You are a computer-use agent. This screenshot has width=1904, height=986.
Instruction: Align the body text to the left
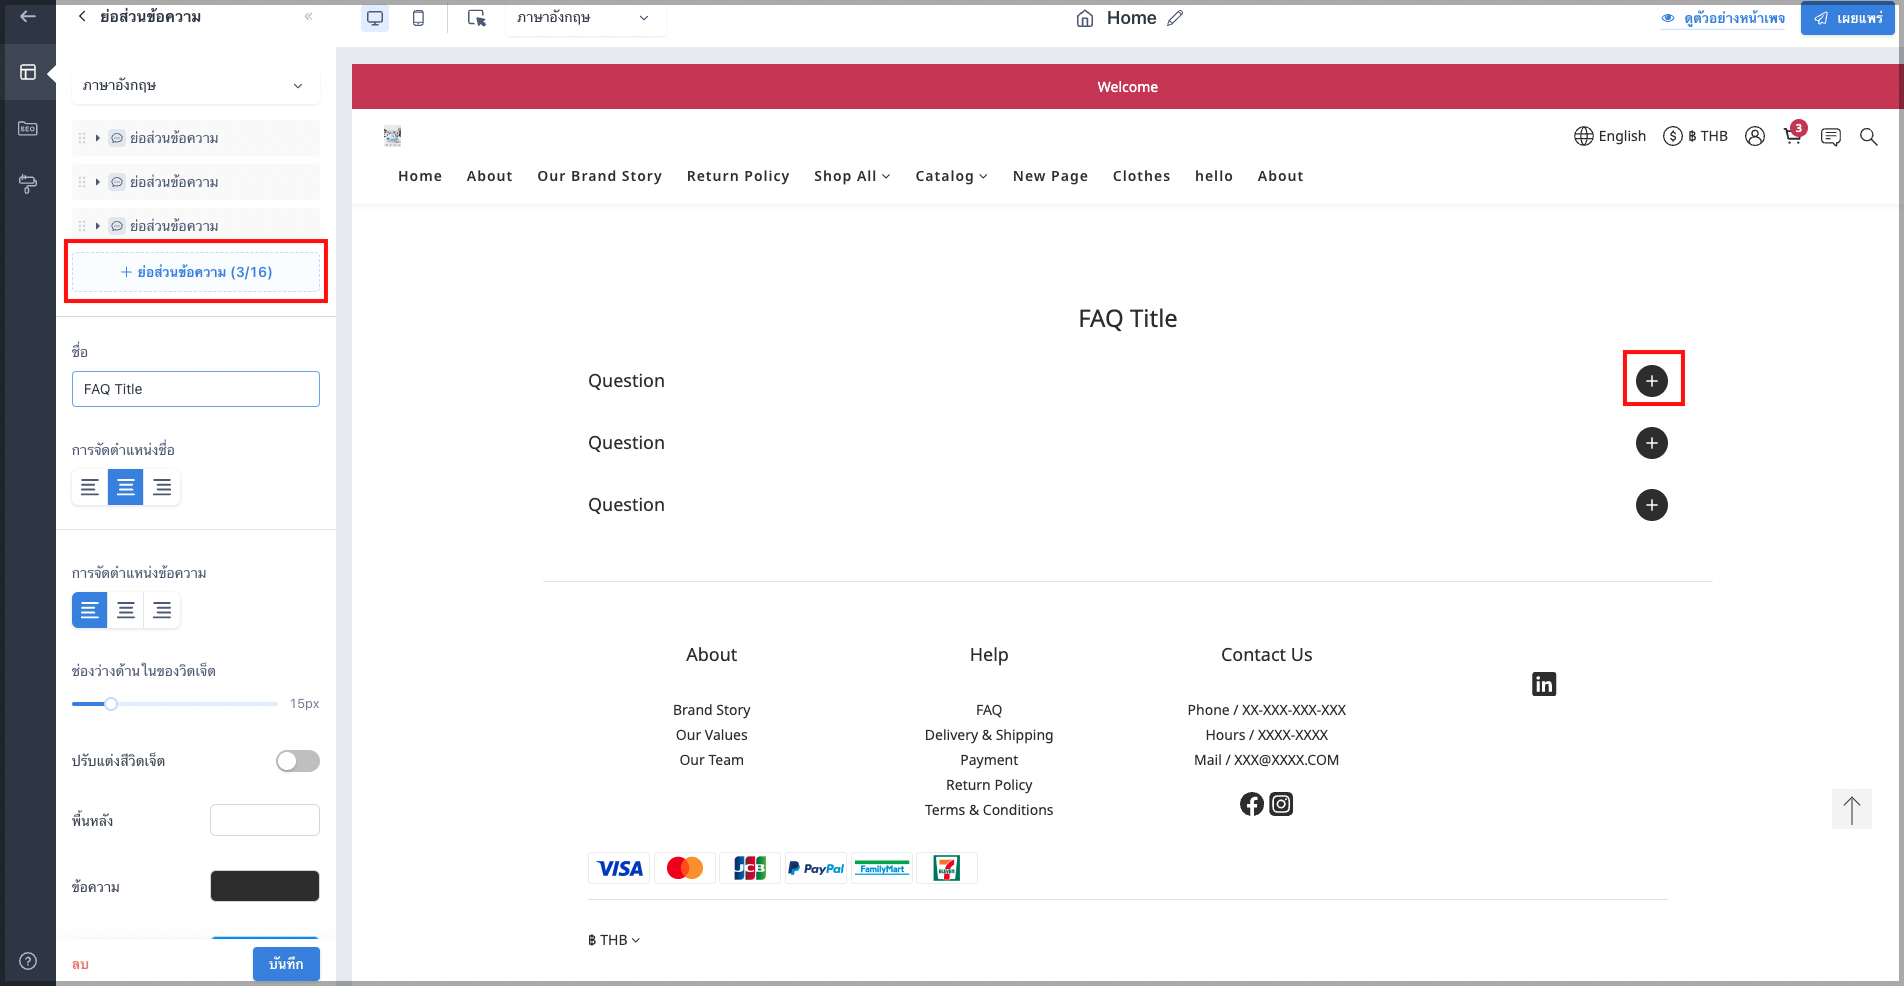tap(90, 610)
